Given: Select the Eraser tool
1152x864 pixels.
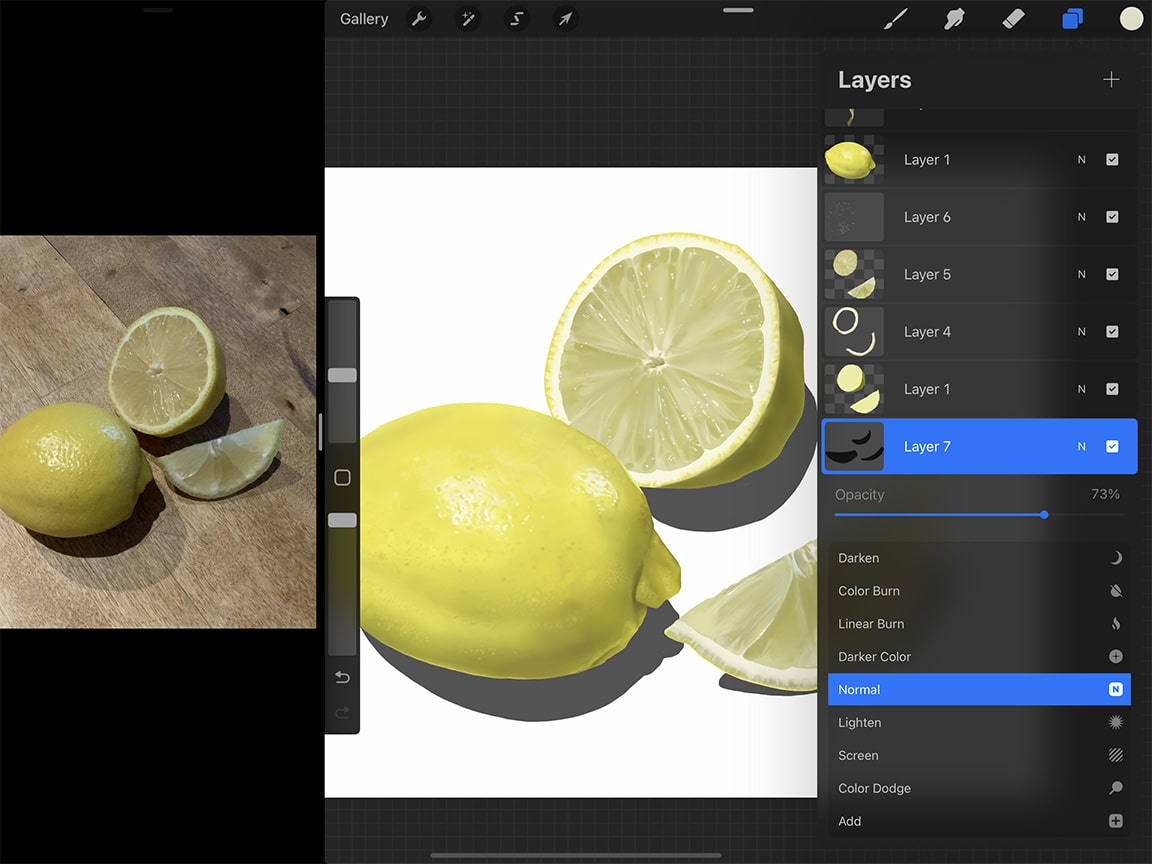Looking at the screenshot, I should (1013, 18).
